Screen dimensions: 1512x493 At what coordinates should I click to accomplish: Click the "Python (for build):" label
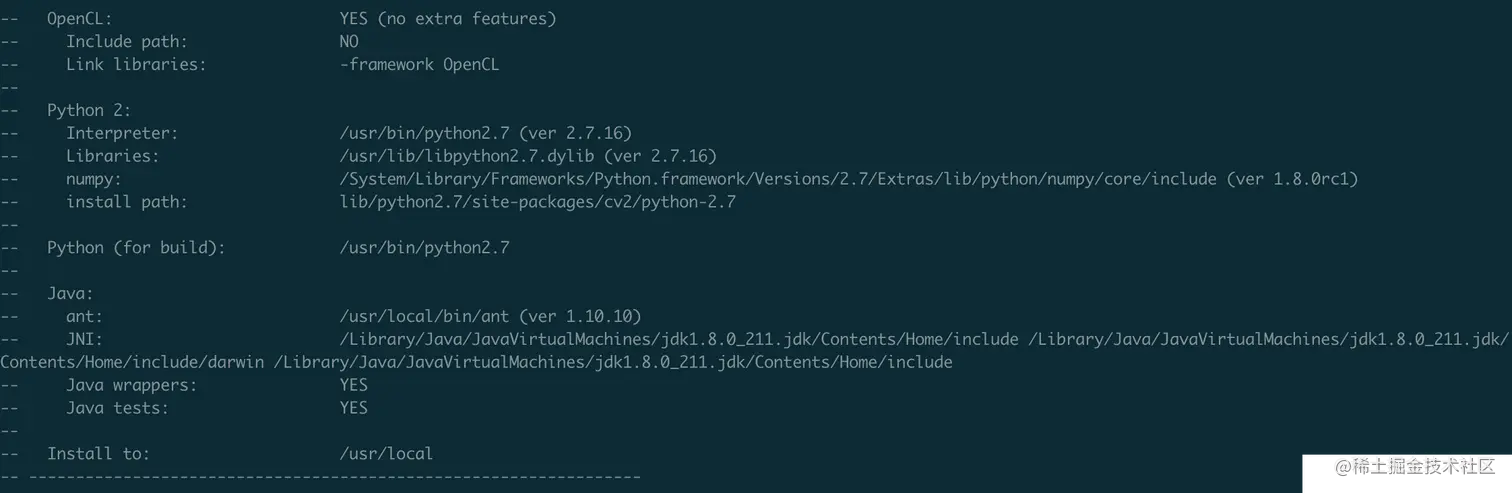[x=136, y=247]
